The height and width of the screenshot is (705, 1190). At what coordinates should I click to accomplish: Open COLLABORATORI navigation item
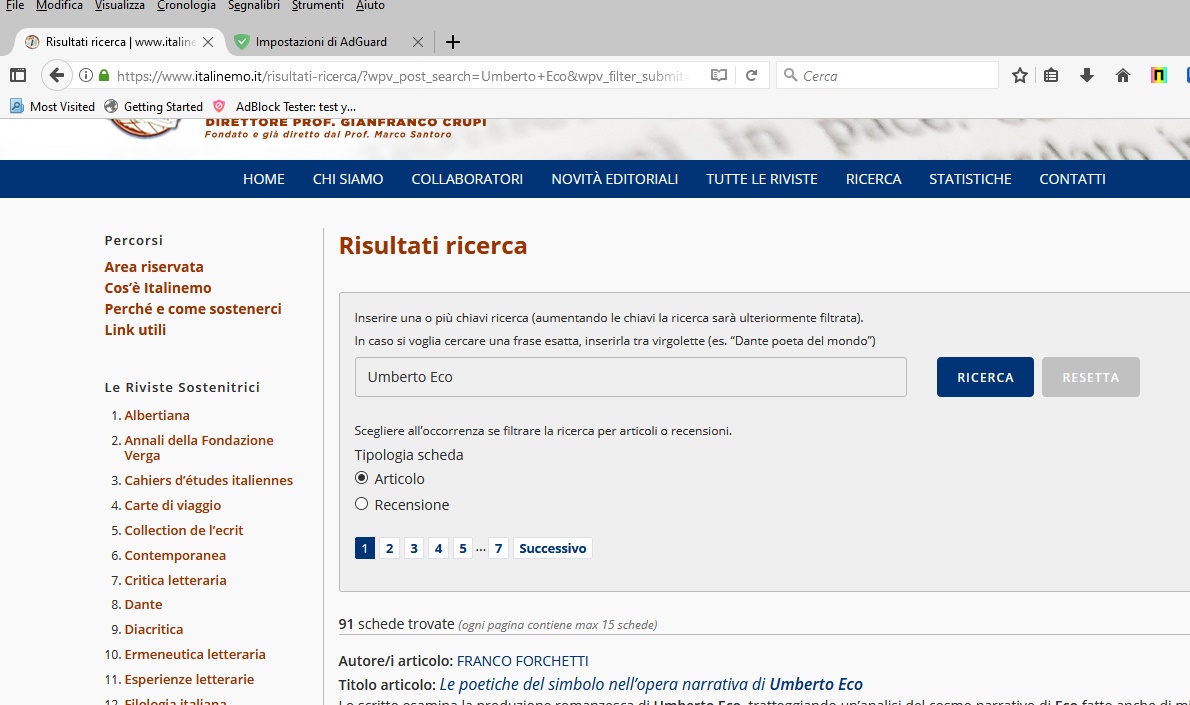(467, 179)
